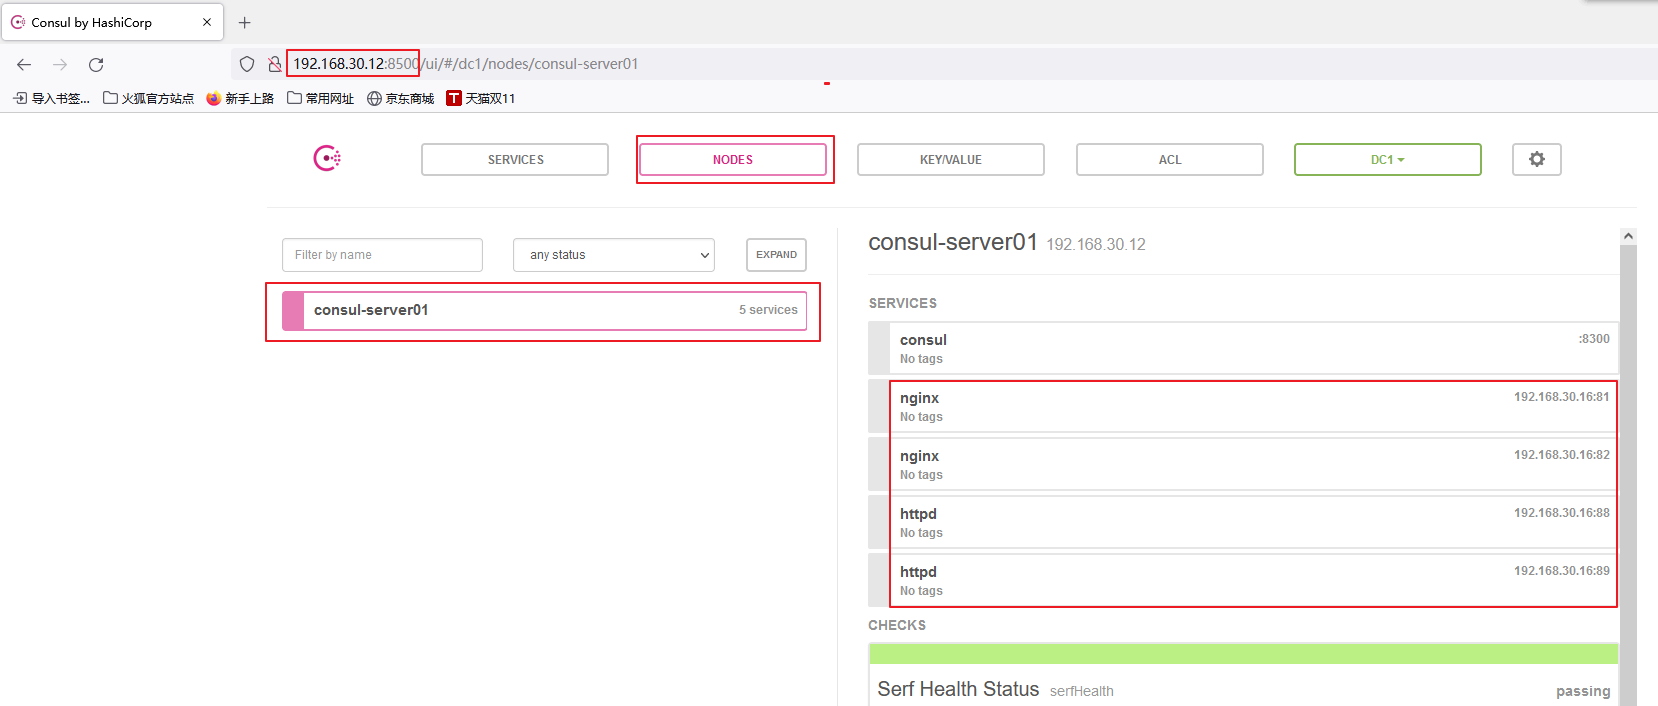Click the passing status text

tap(1583, 691)
